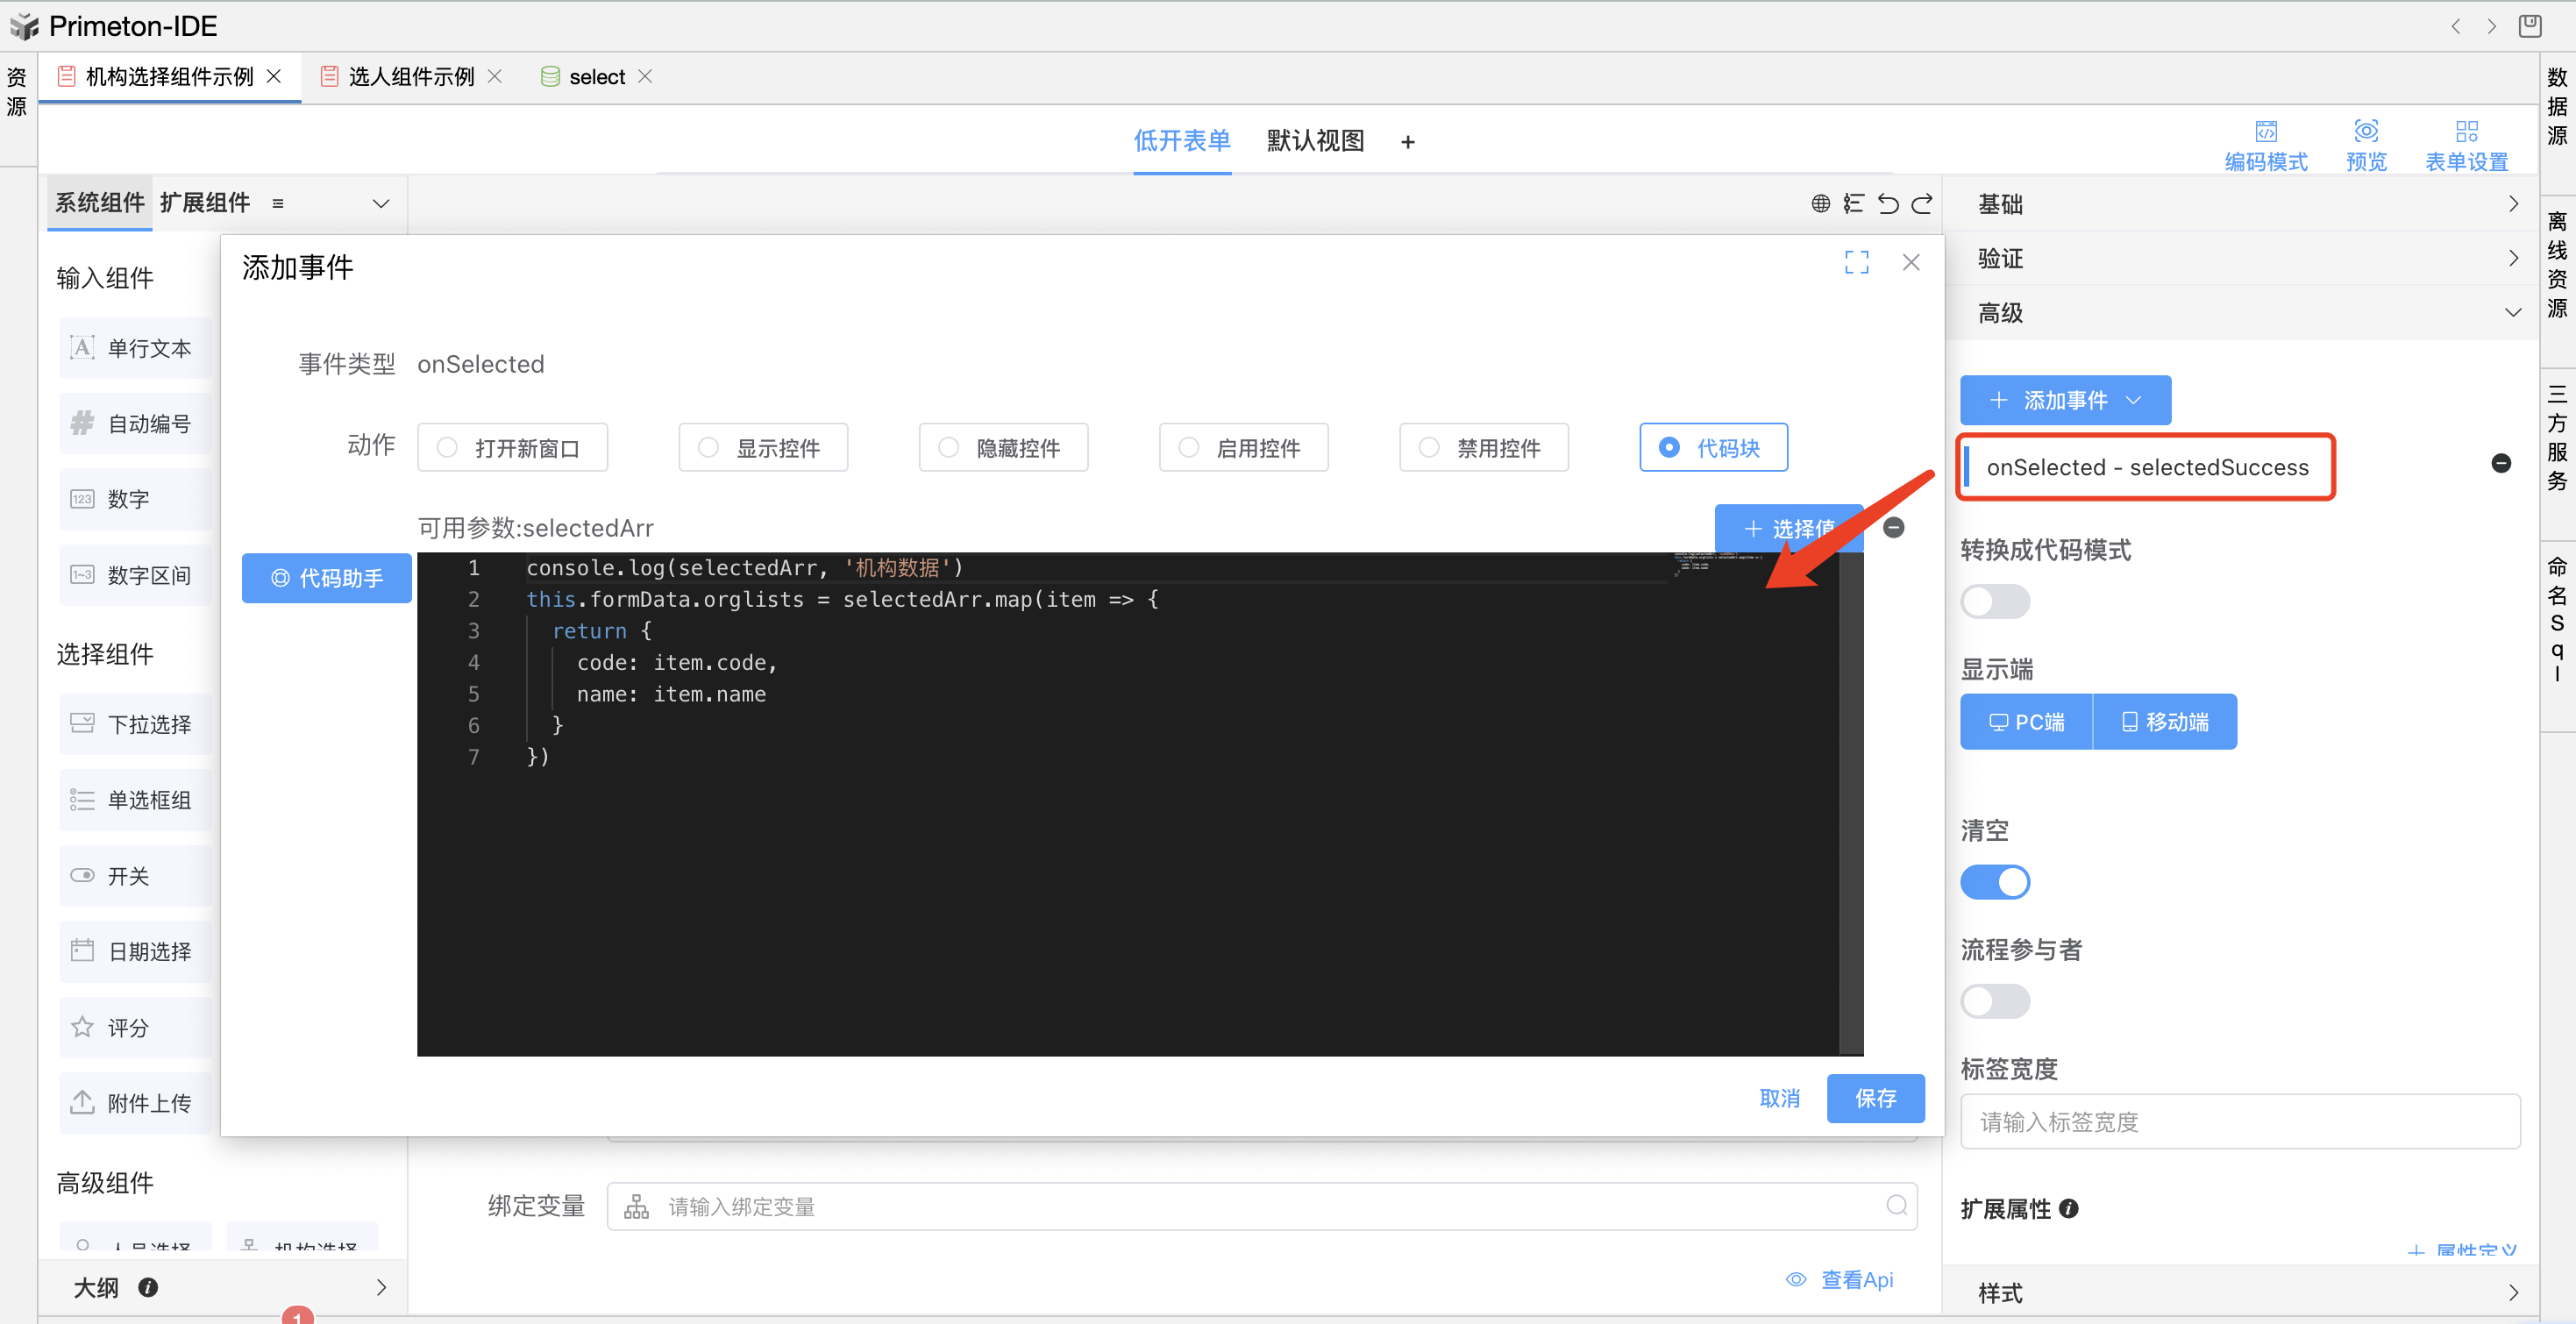This screenshot has height=1324, width=2576.
Task: Switch to the 默认视图 view tab
Action: 1314,141
